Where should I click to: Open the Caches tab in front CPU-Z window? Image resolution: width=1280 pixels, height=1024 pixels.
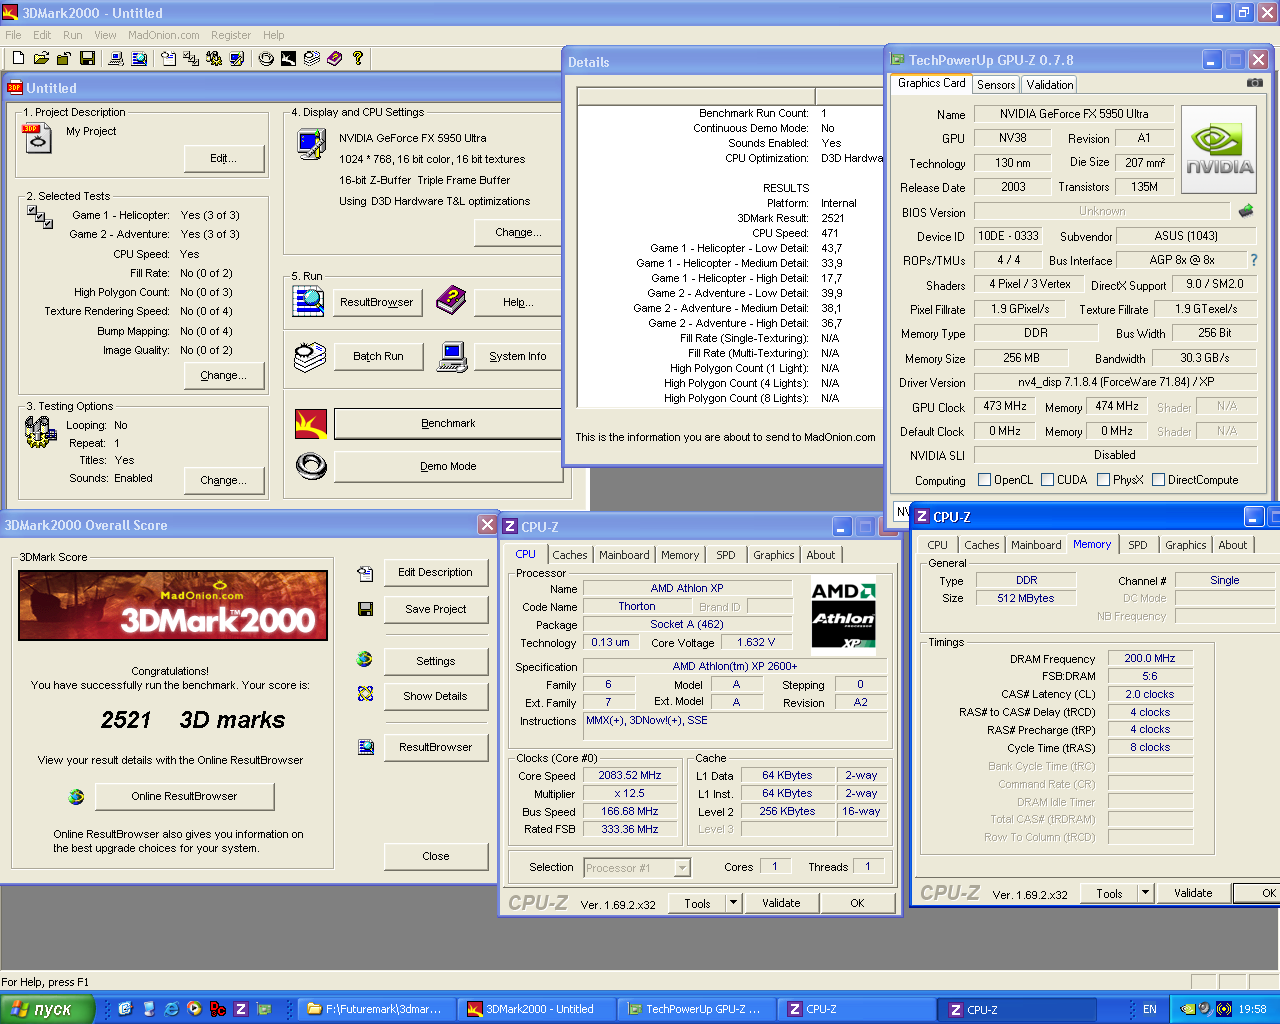570,555
